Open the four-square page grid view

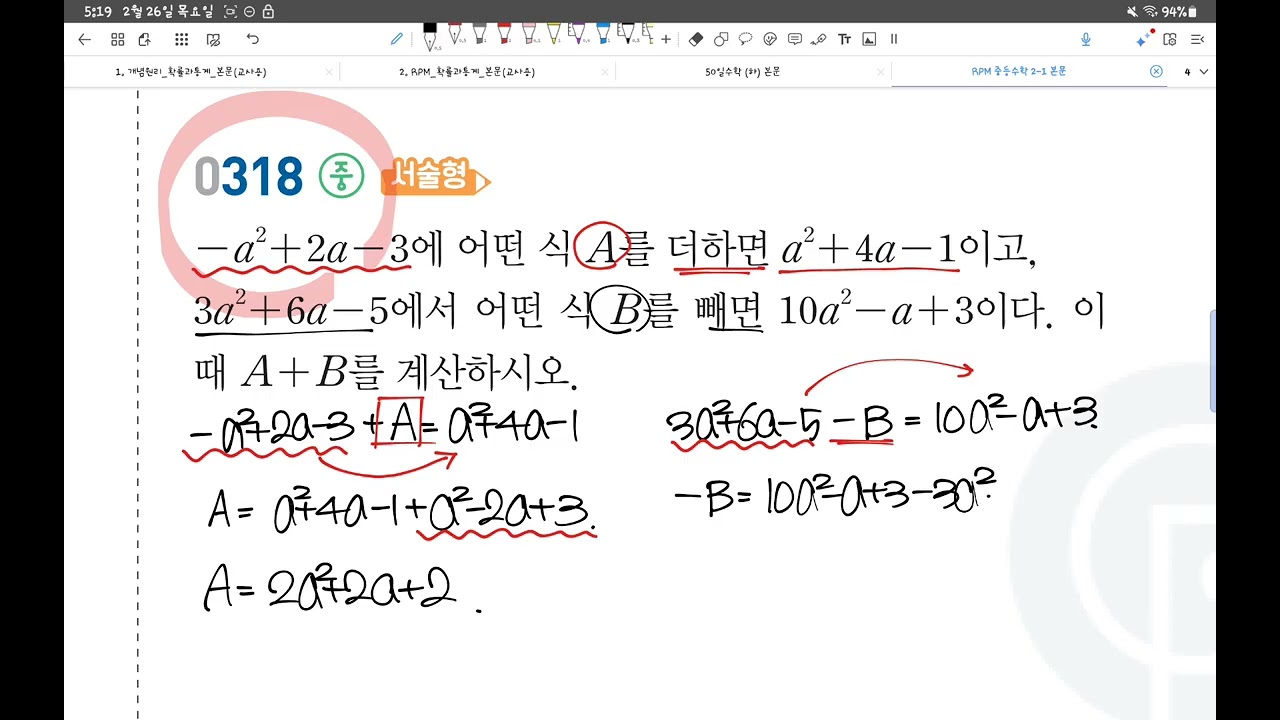click(118, 39)
